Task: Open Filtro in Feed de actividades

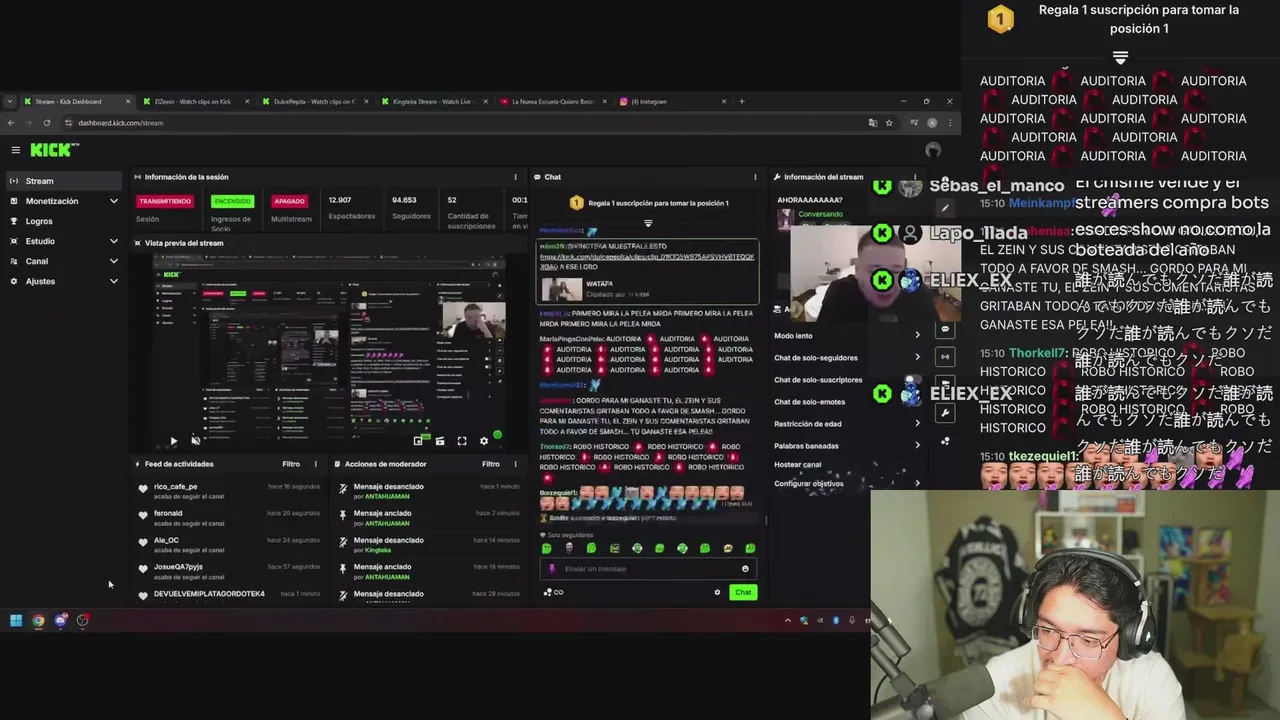Action: pos(291,464)
